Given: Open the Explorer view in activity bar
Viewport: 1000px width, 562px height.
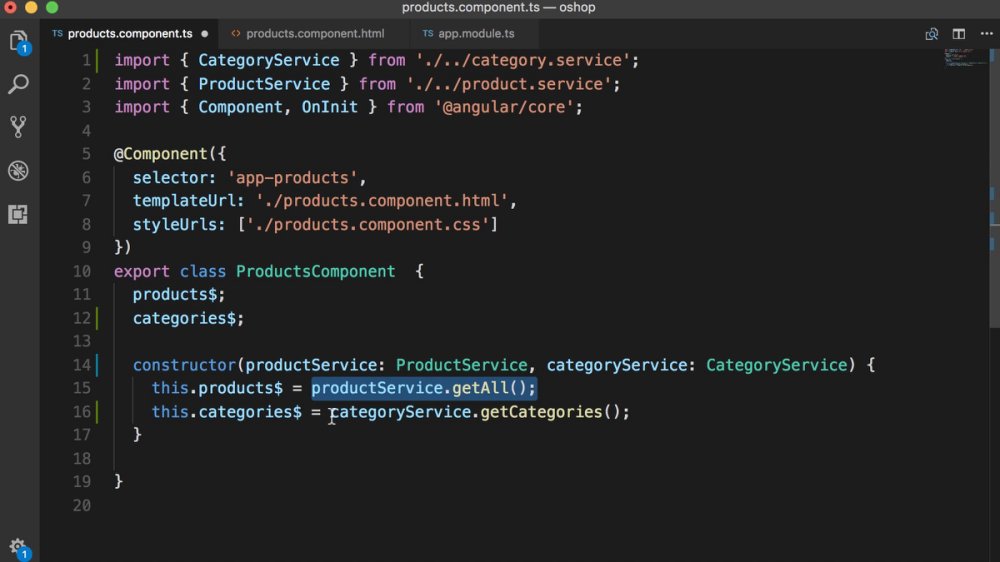Looking at the screenshot, I should (x=18, y=41).
